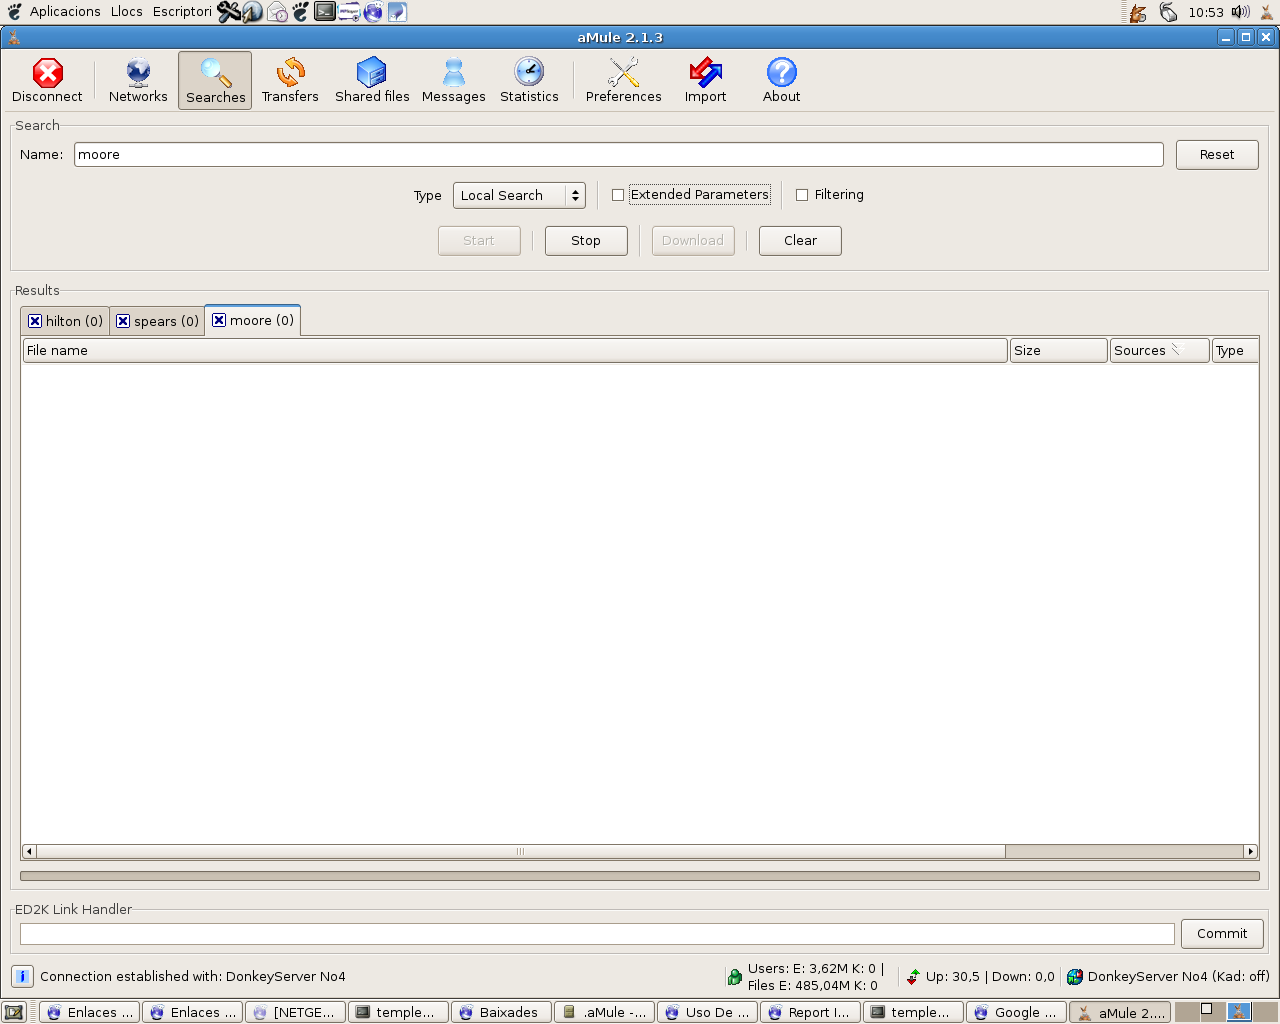Click the horizontal scrollbar in results
The height and width of the screenshot is (1024, 1280).
tap(520, 852)
